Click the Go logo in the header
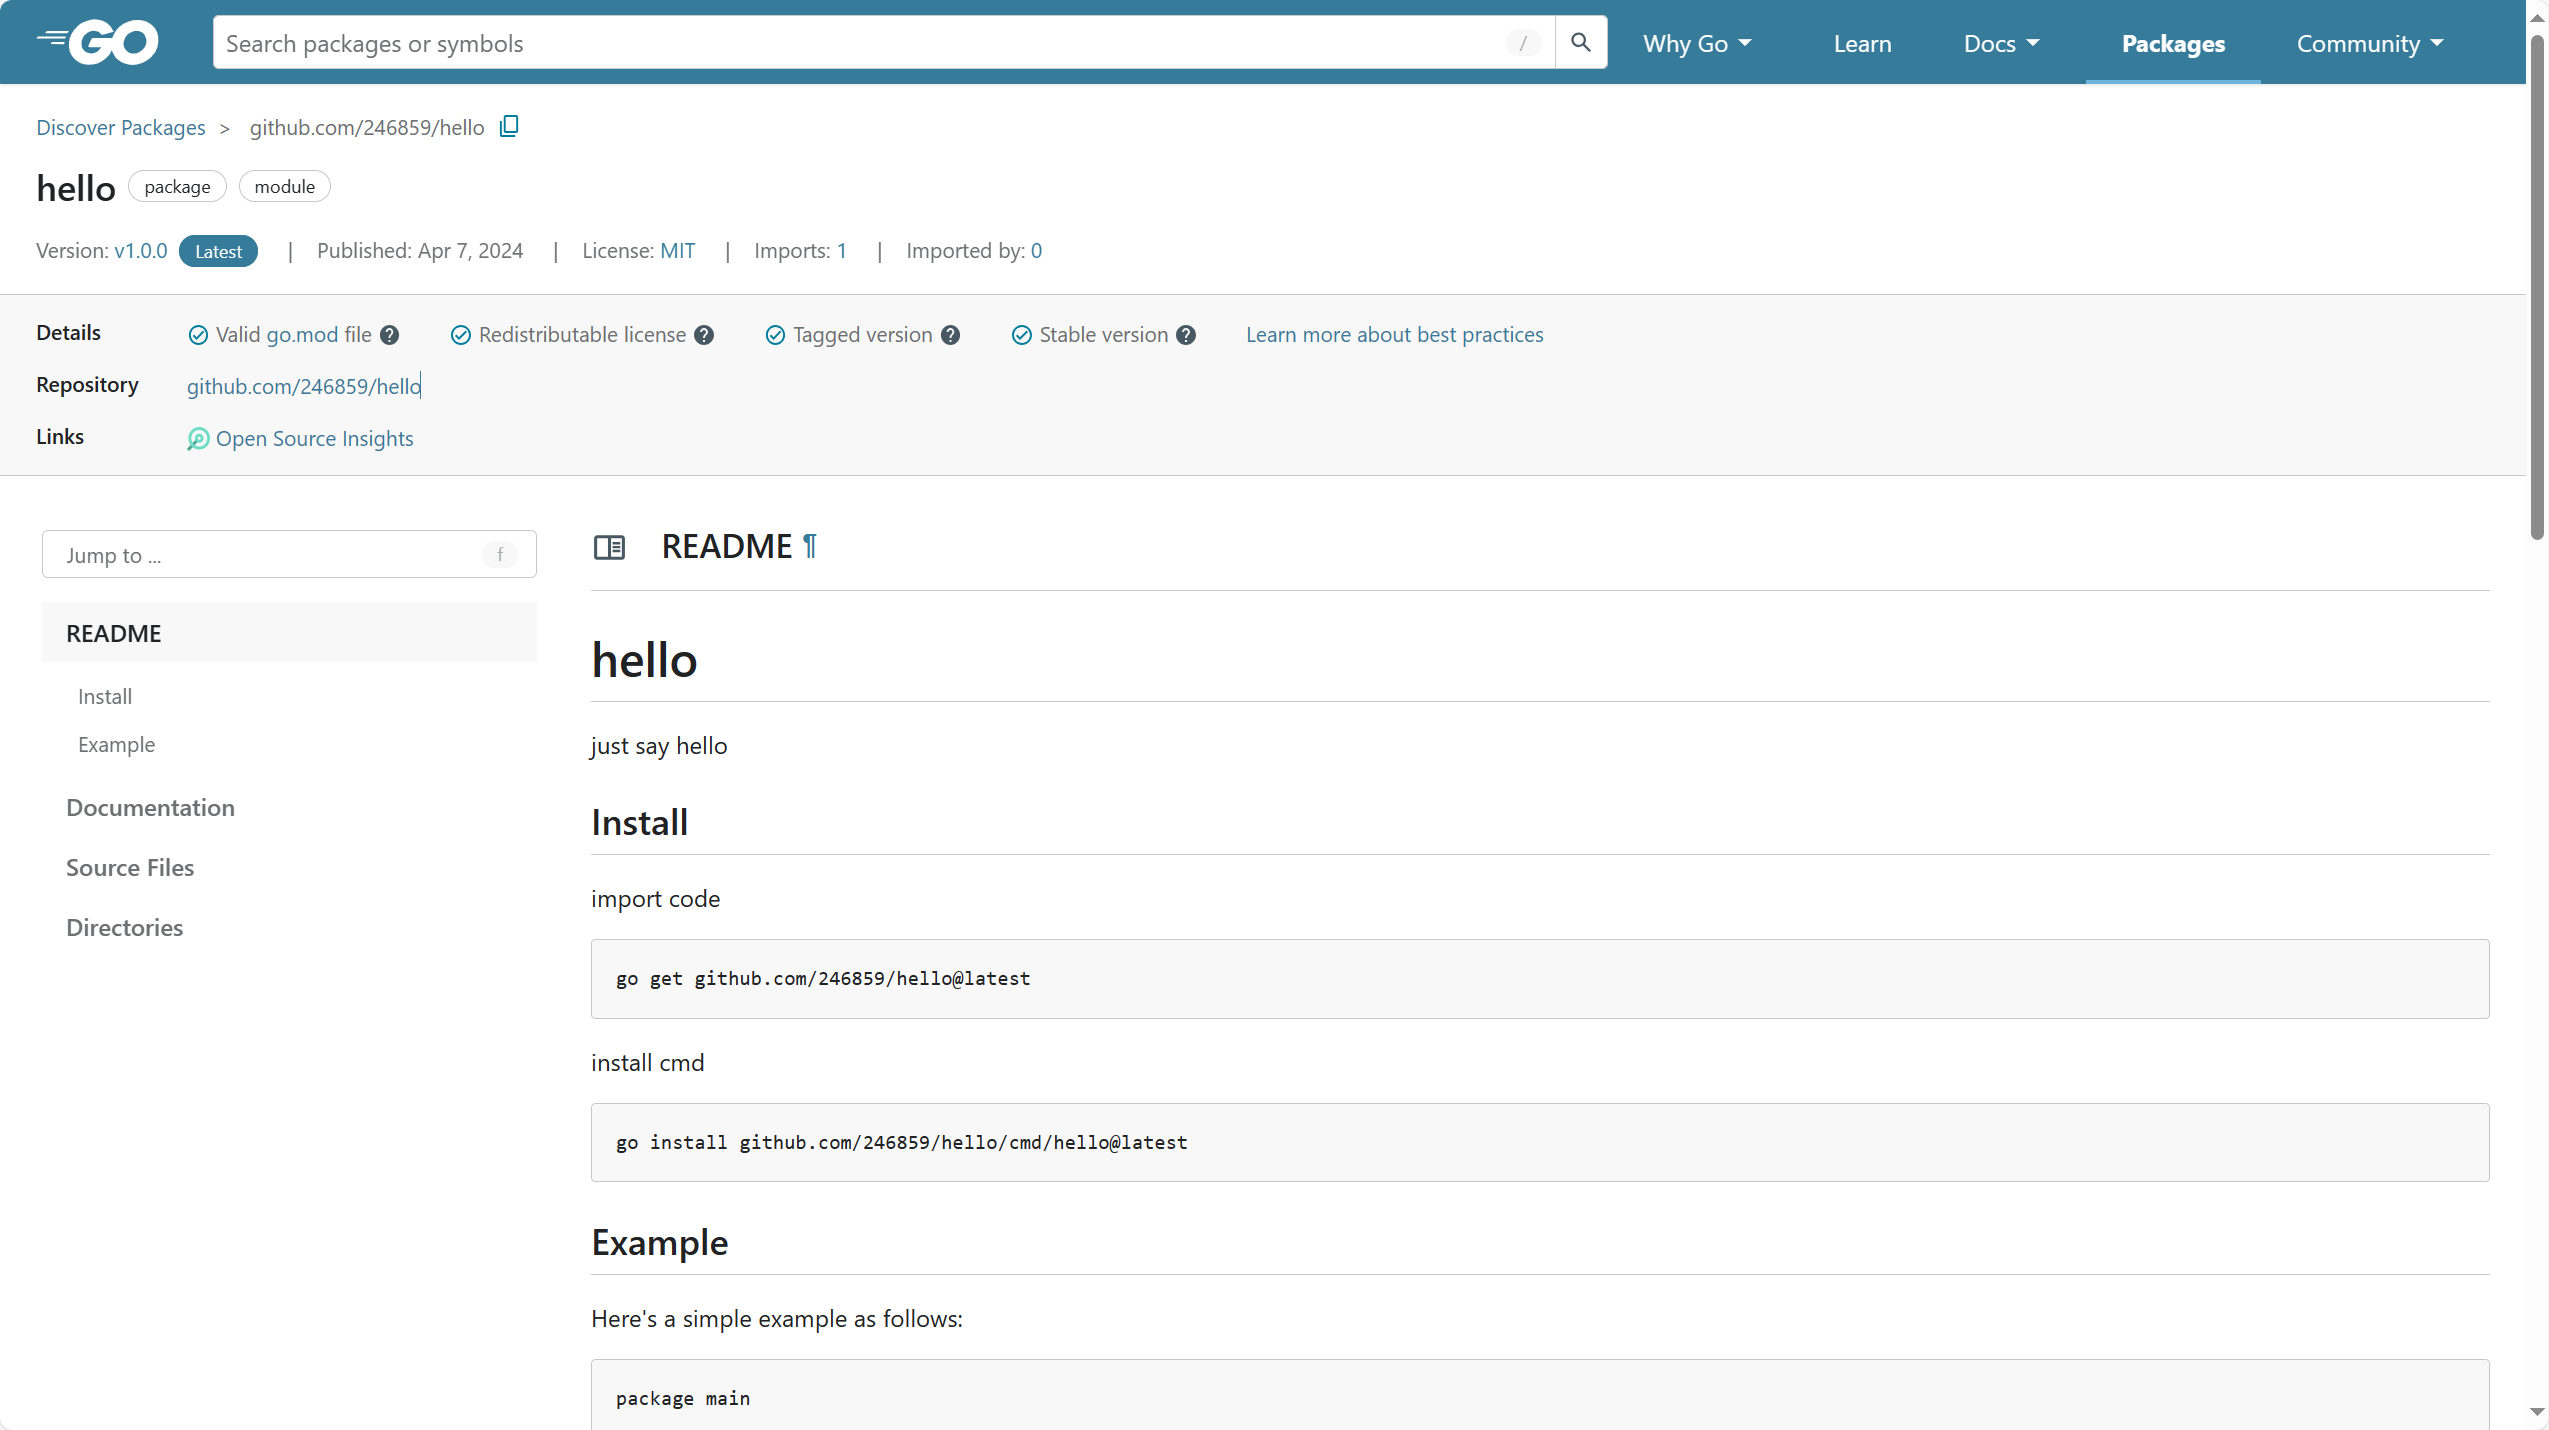This screenshot has height=1430, width=2549. [98, 42]
